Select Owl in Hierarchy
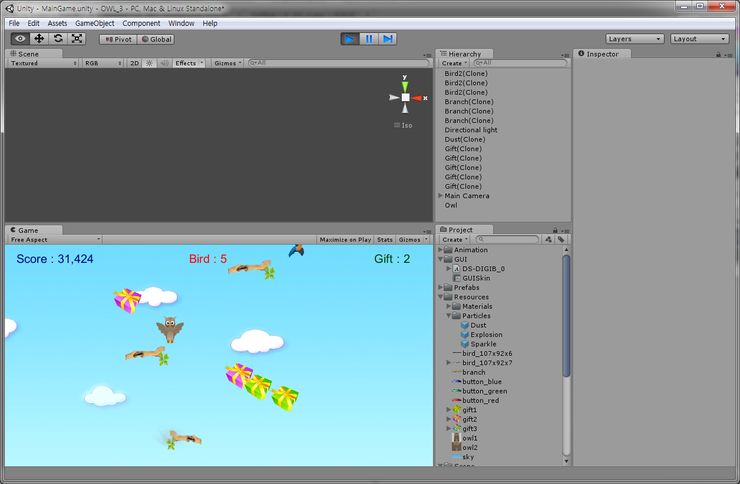 tap(451, 205)
